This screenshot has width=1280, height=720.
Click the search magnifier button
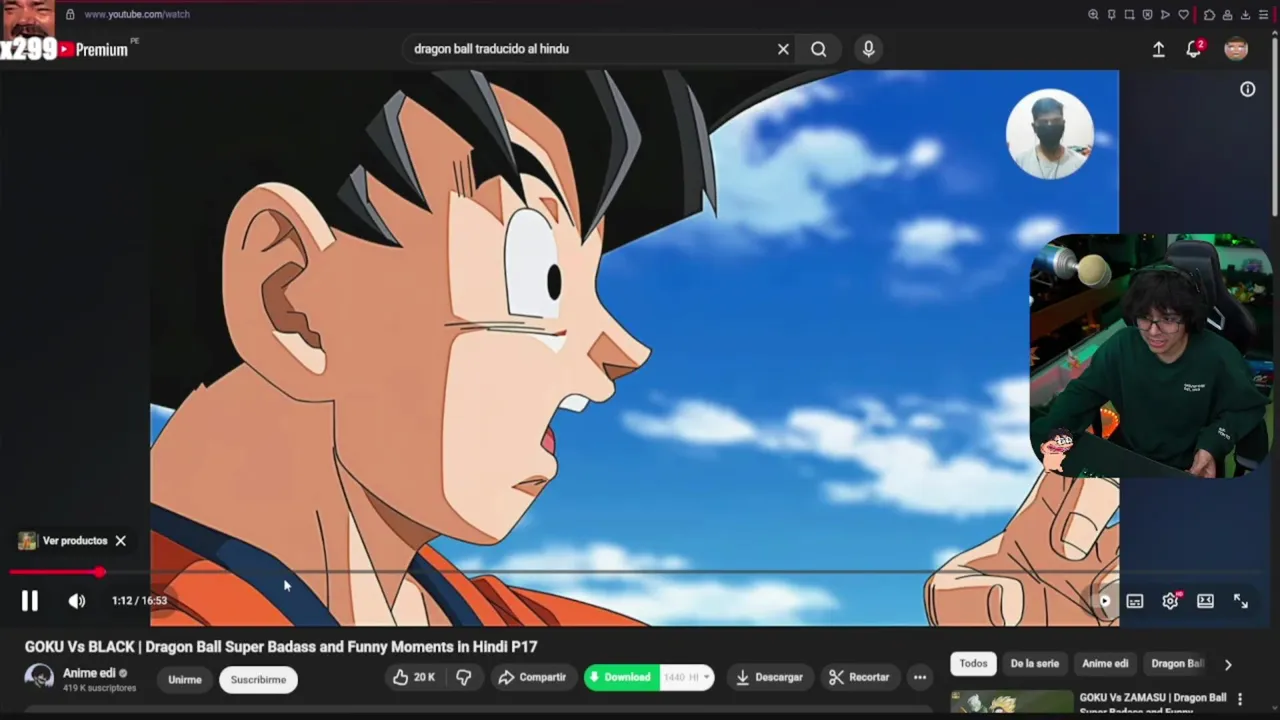pos(819,49)
